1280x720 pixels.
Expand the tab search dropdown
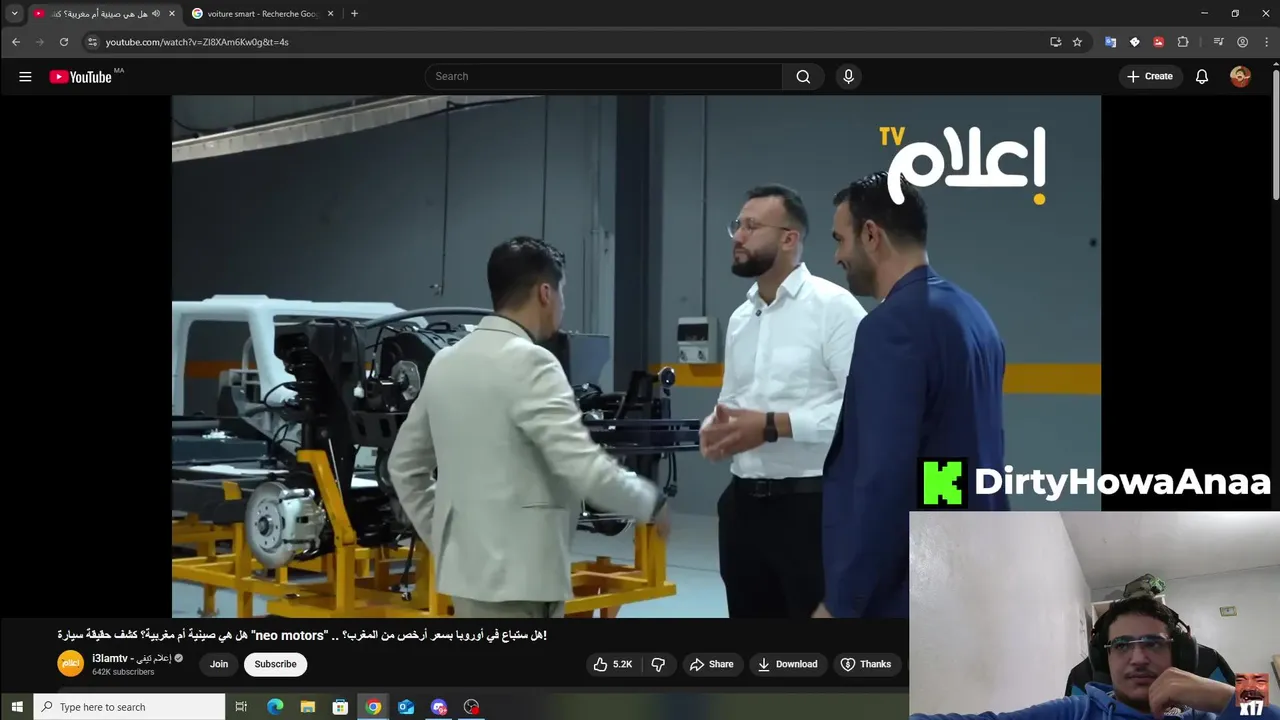[x=14, y=13]
